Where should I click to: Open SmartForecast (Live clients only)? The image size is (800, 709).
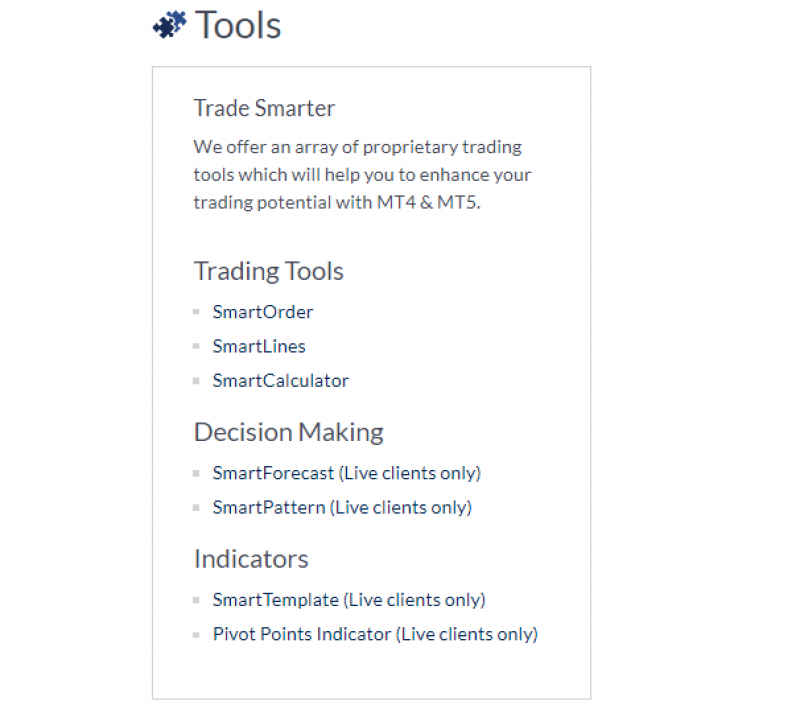click(x=346, y=473)
